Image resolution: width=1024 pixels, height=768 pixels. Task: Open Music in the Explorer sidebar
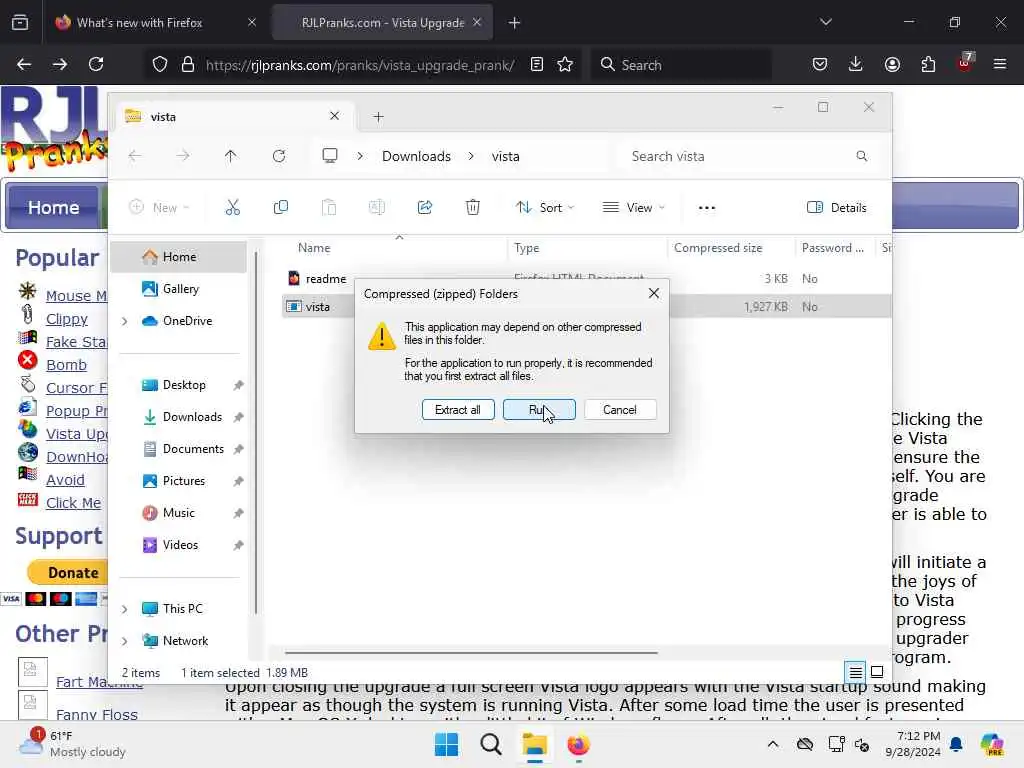pyautogui.click(x=178, y=513)
